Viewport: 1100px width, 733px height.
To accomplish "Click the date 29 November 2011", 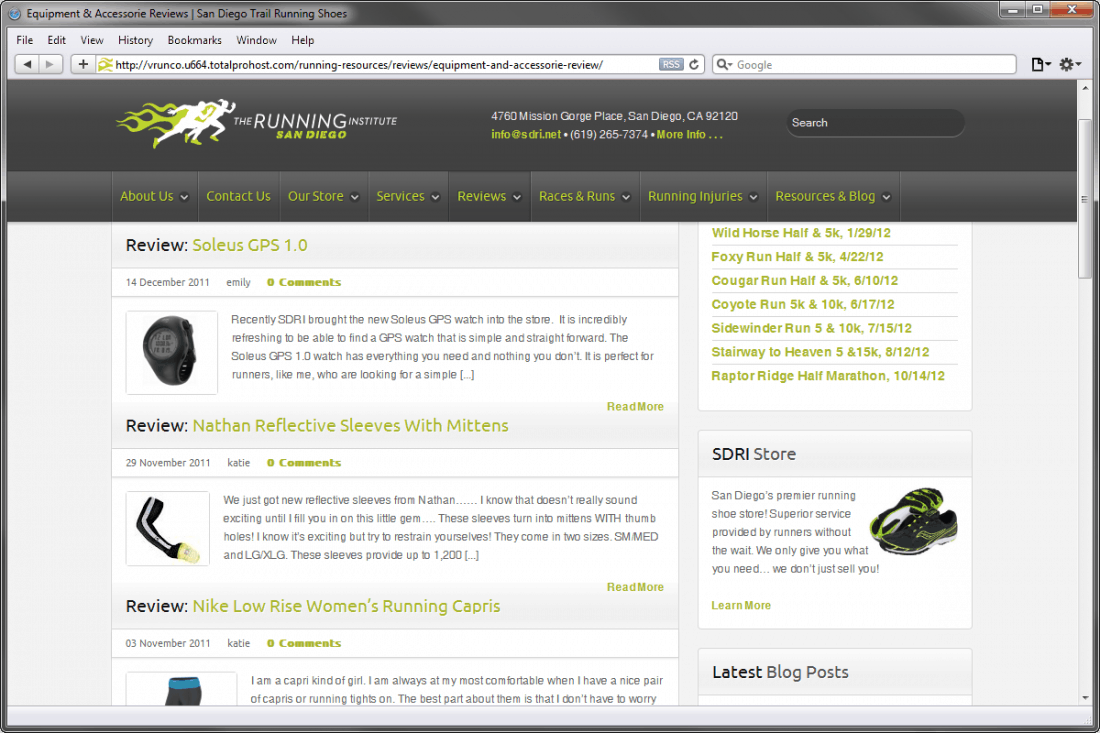I will pyautogui.click(x=168, y=463).
